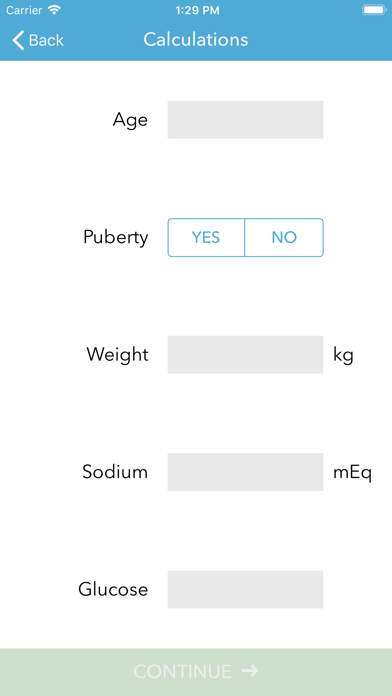Click the mEq unit label
Image resolution: width=392 pixels, height=696 pixels.
pos(352,473)
